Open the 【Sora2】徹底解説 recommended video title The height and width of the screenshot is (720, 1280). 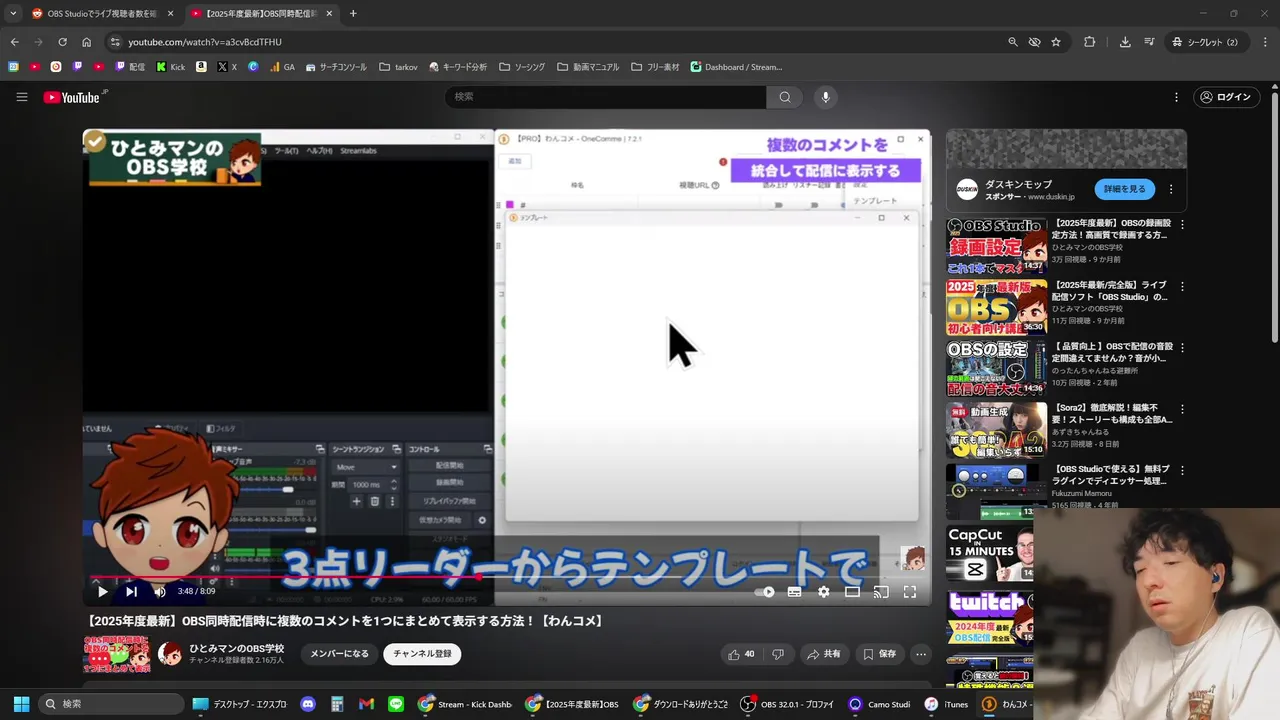click(x=1111, y=413)
